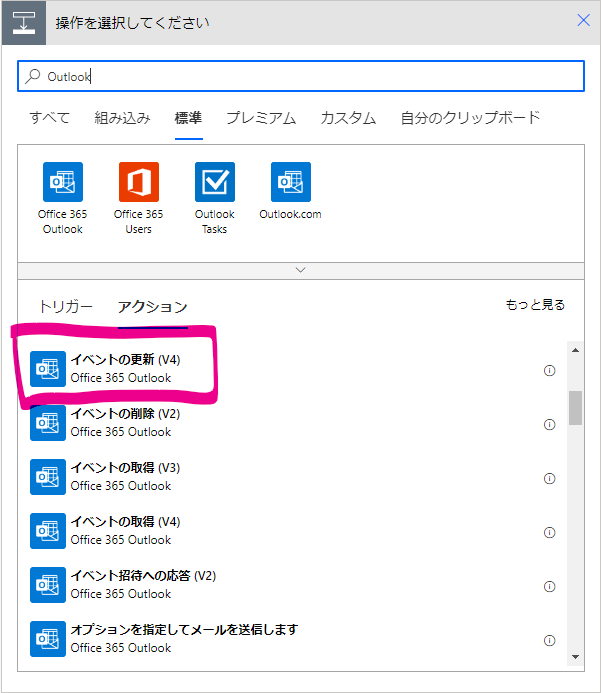This screenshot has height=693, width=601.
Task: Click icon for イベントの取得 (V3) action
Action: pos(48,477)
